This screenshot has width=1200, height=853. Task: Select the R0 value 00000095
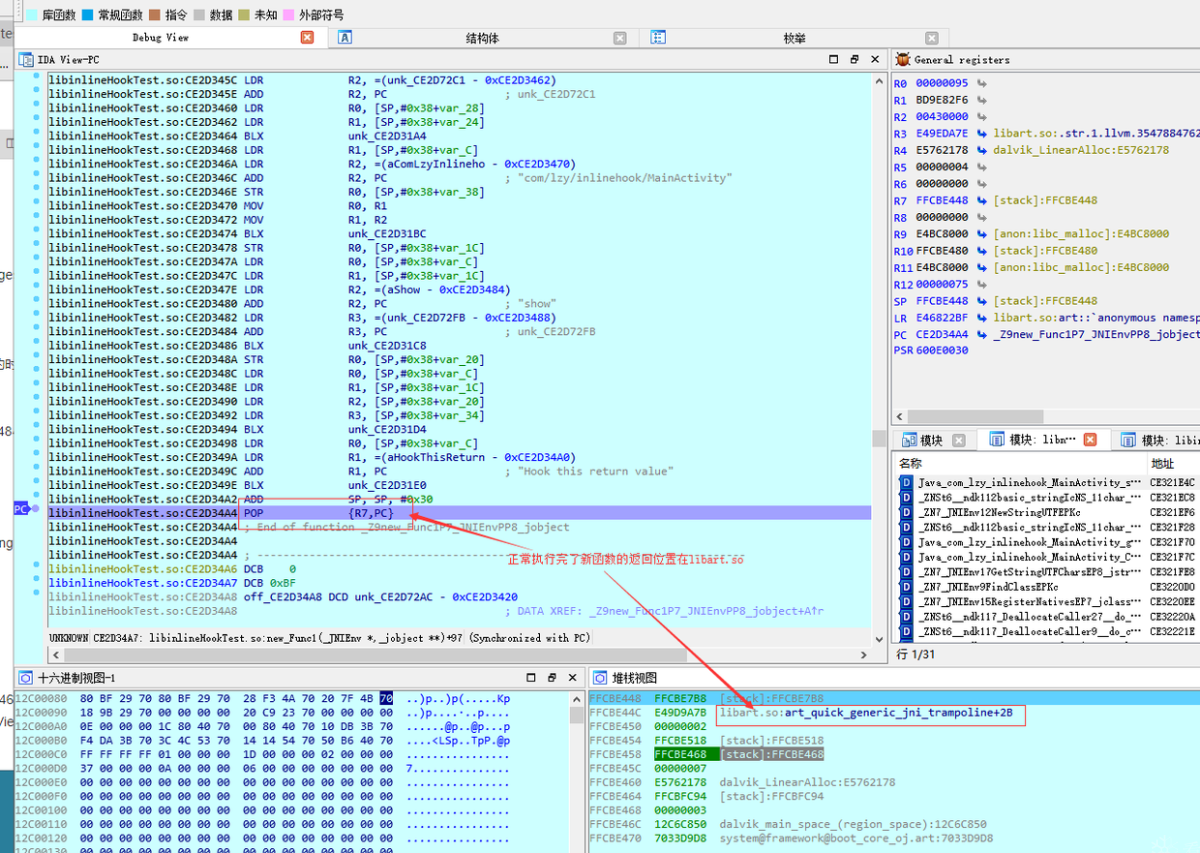tap(943, 83)
